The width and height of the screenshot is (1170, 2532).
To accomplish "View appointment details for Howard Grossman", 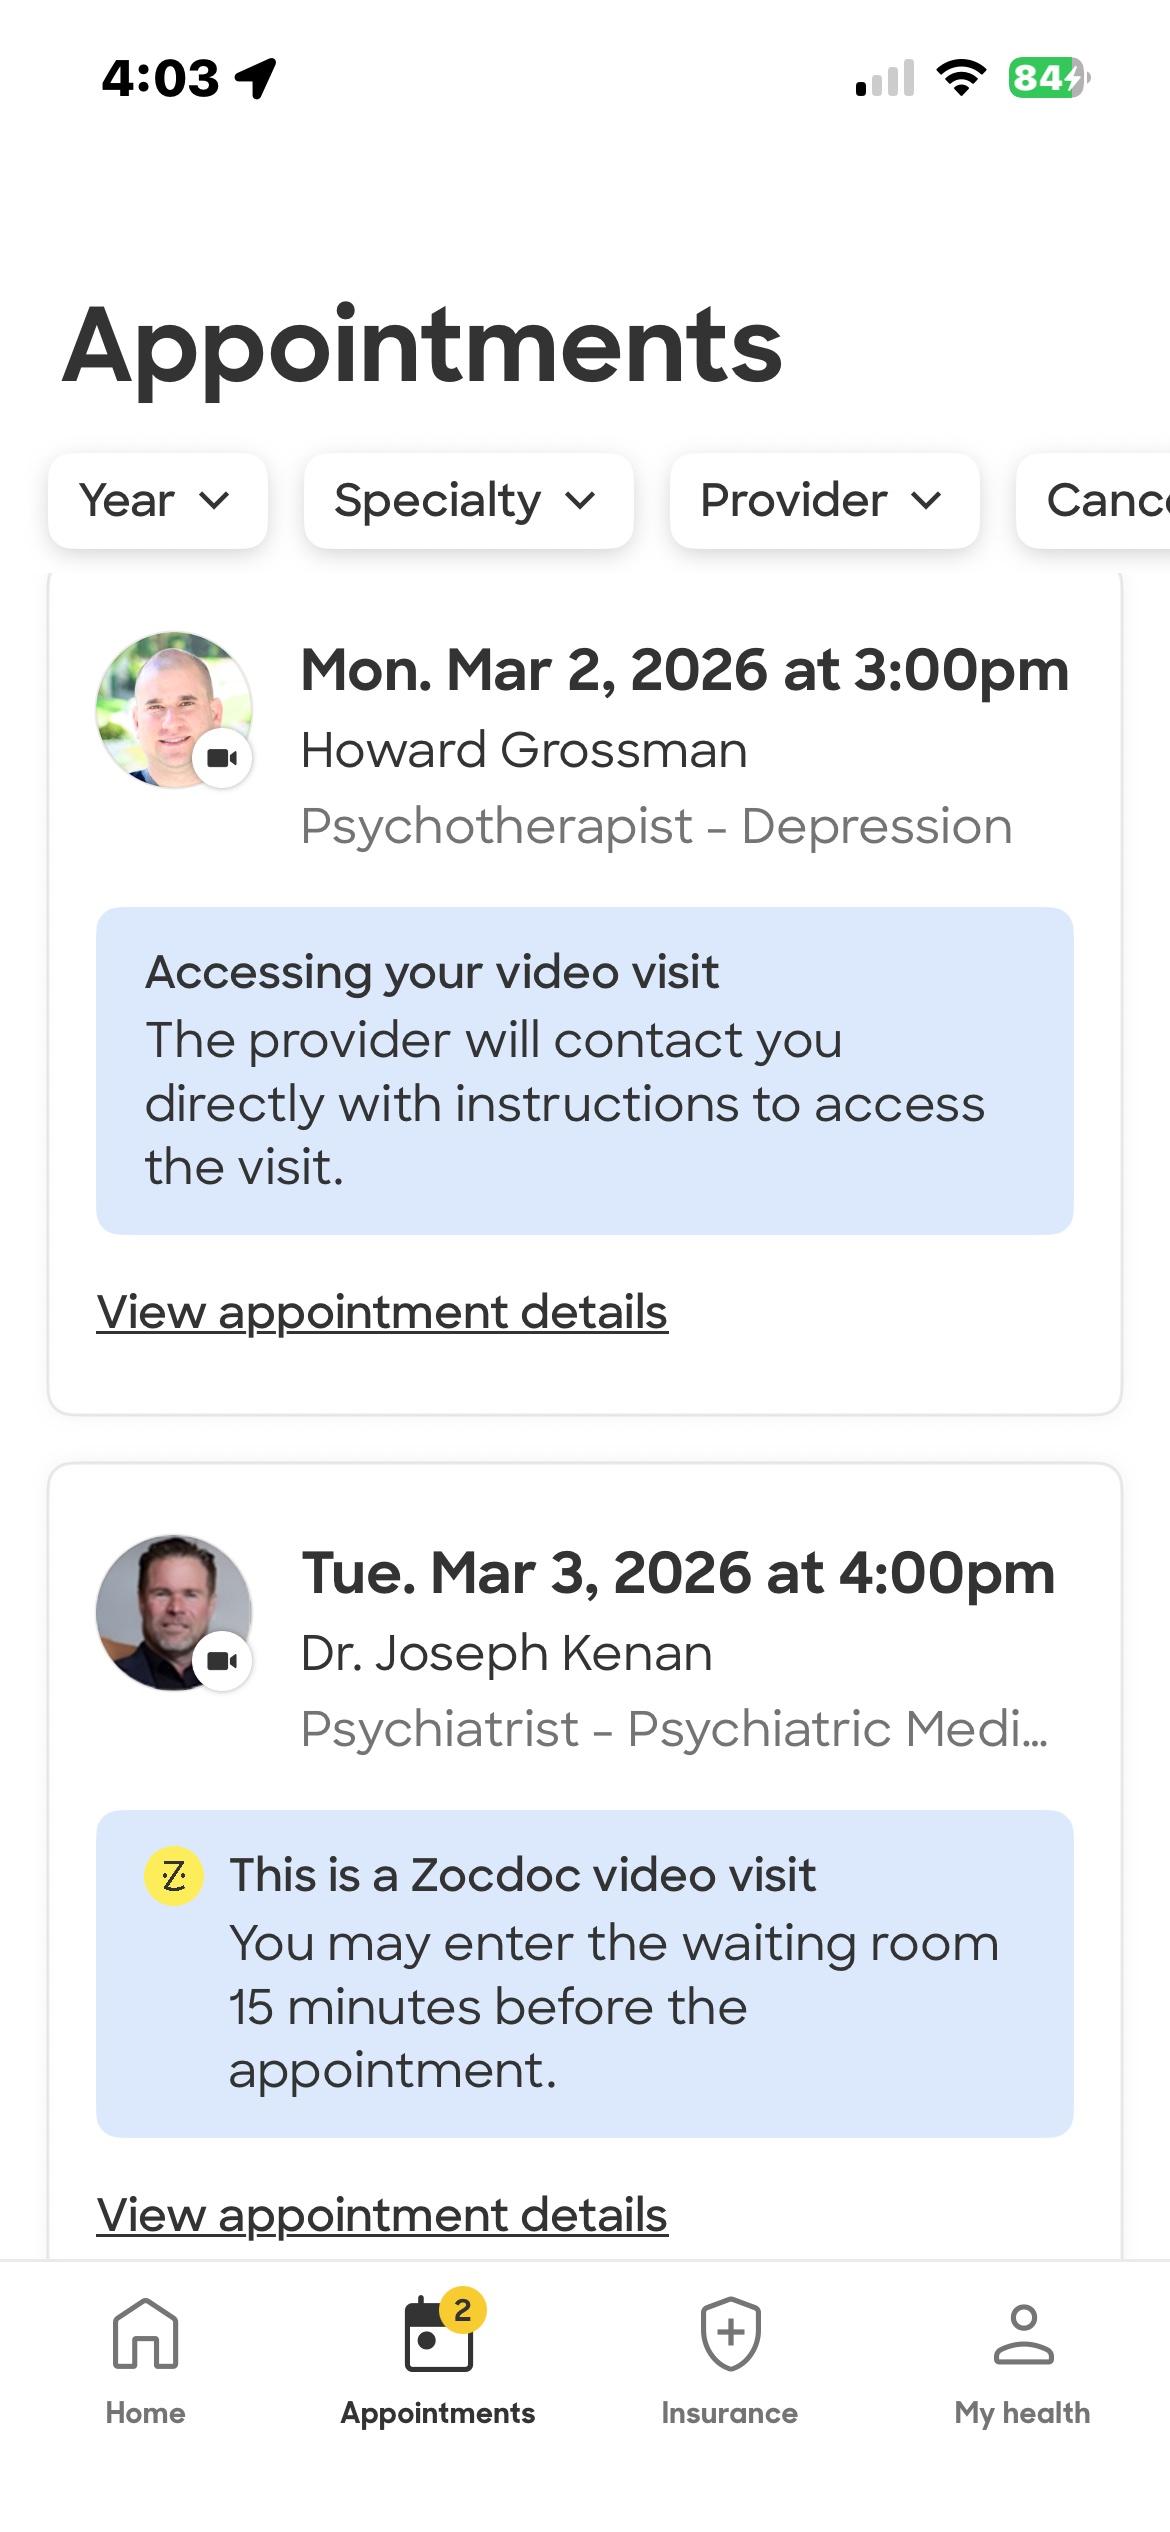I will pos(382,1312).
